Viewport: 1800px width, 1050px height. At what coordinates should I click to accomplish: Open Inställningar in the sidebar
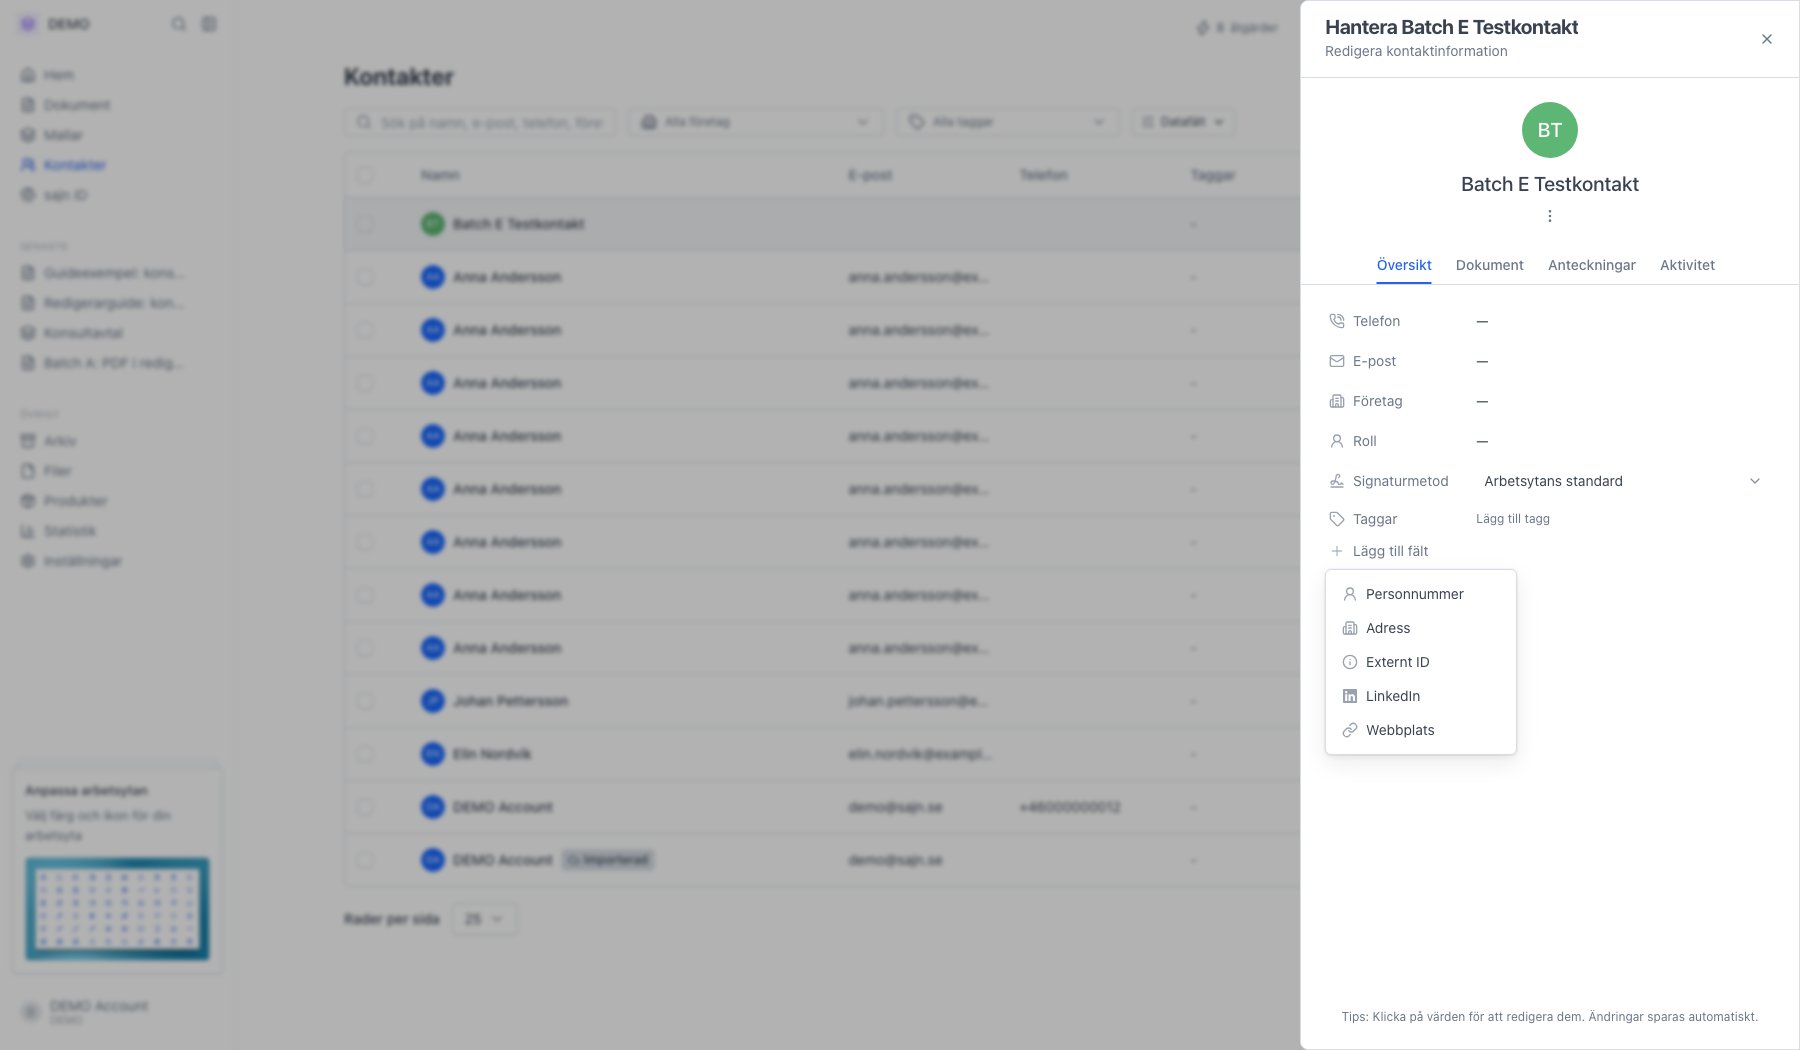(72, 561)
